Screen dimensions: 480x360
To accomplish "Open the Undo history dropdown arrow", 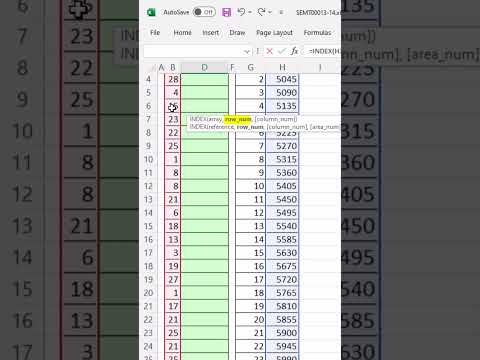I will tap(250, 12).
